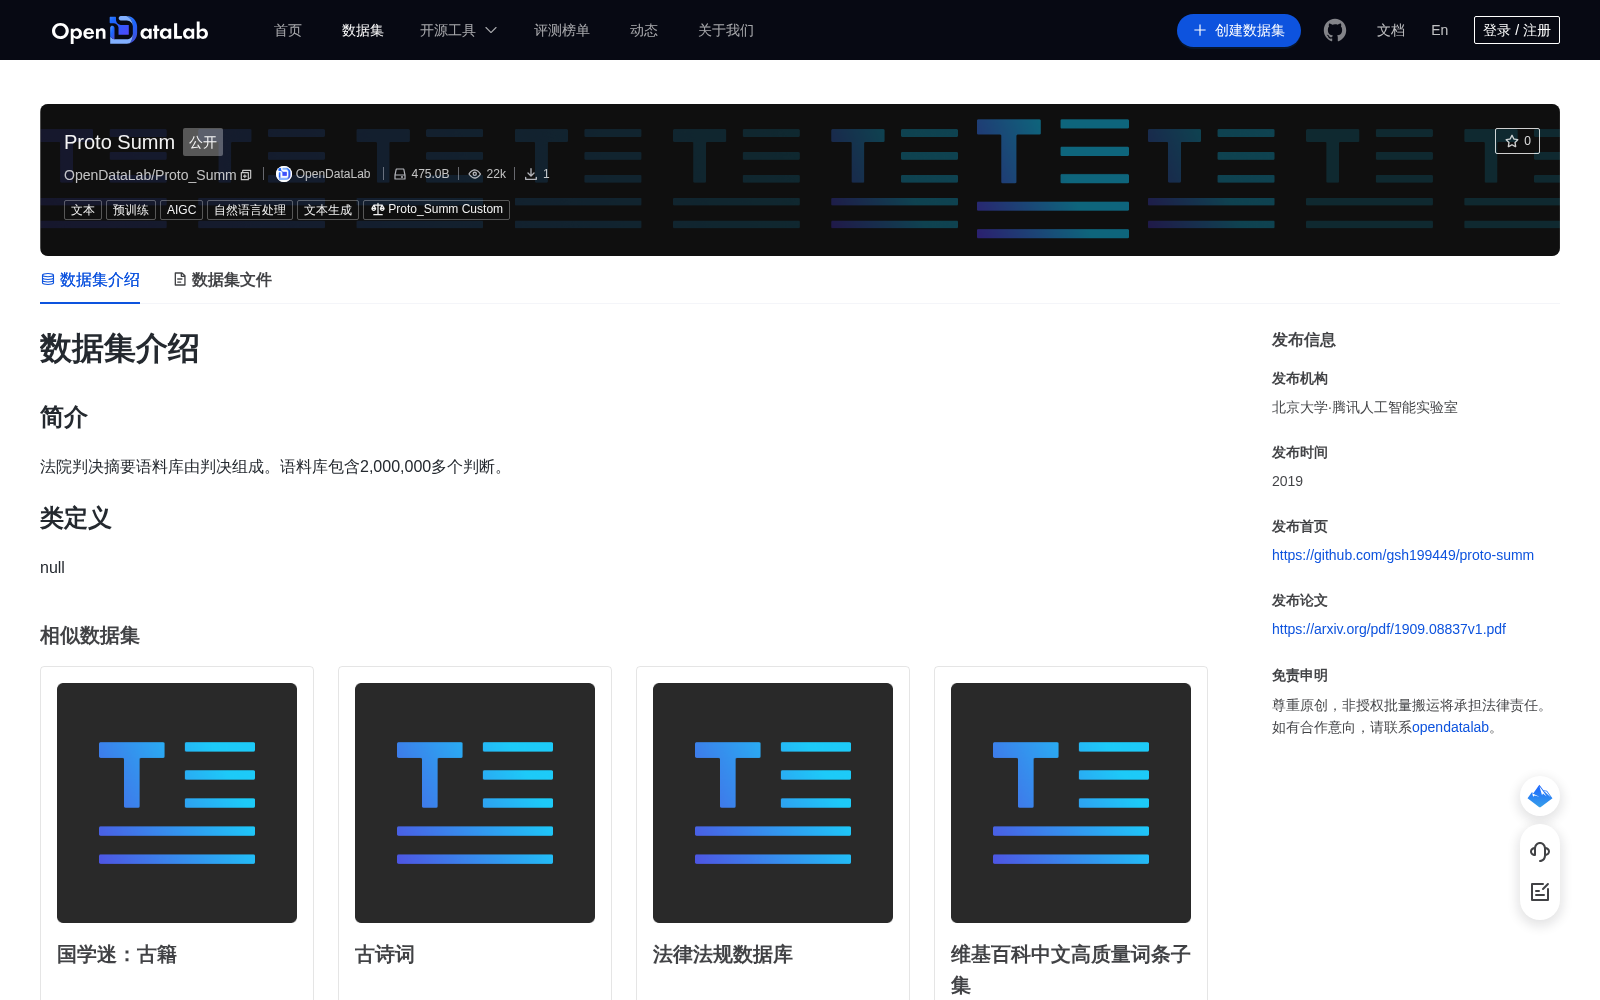Click the 自然语言处理 tag

click(250, 210)
